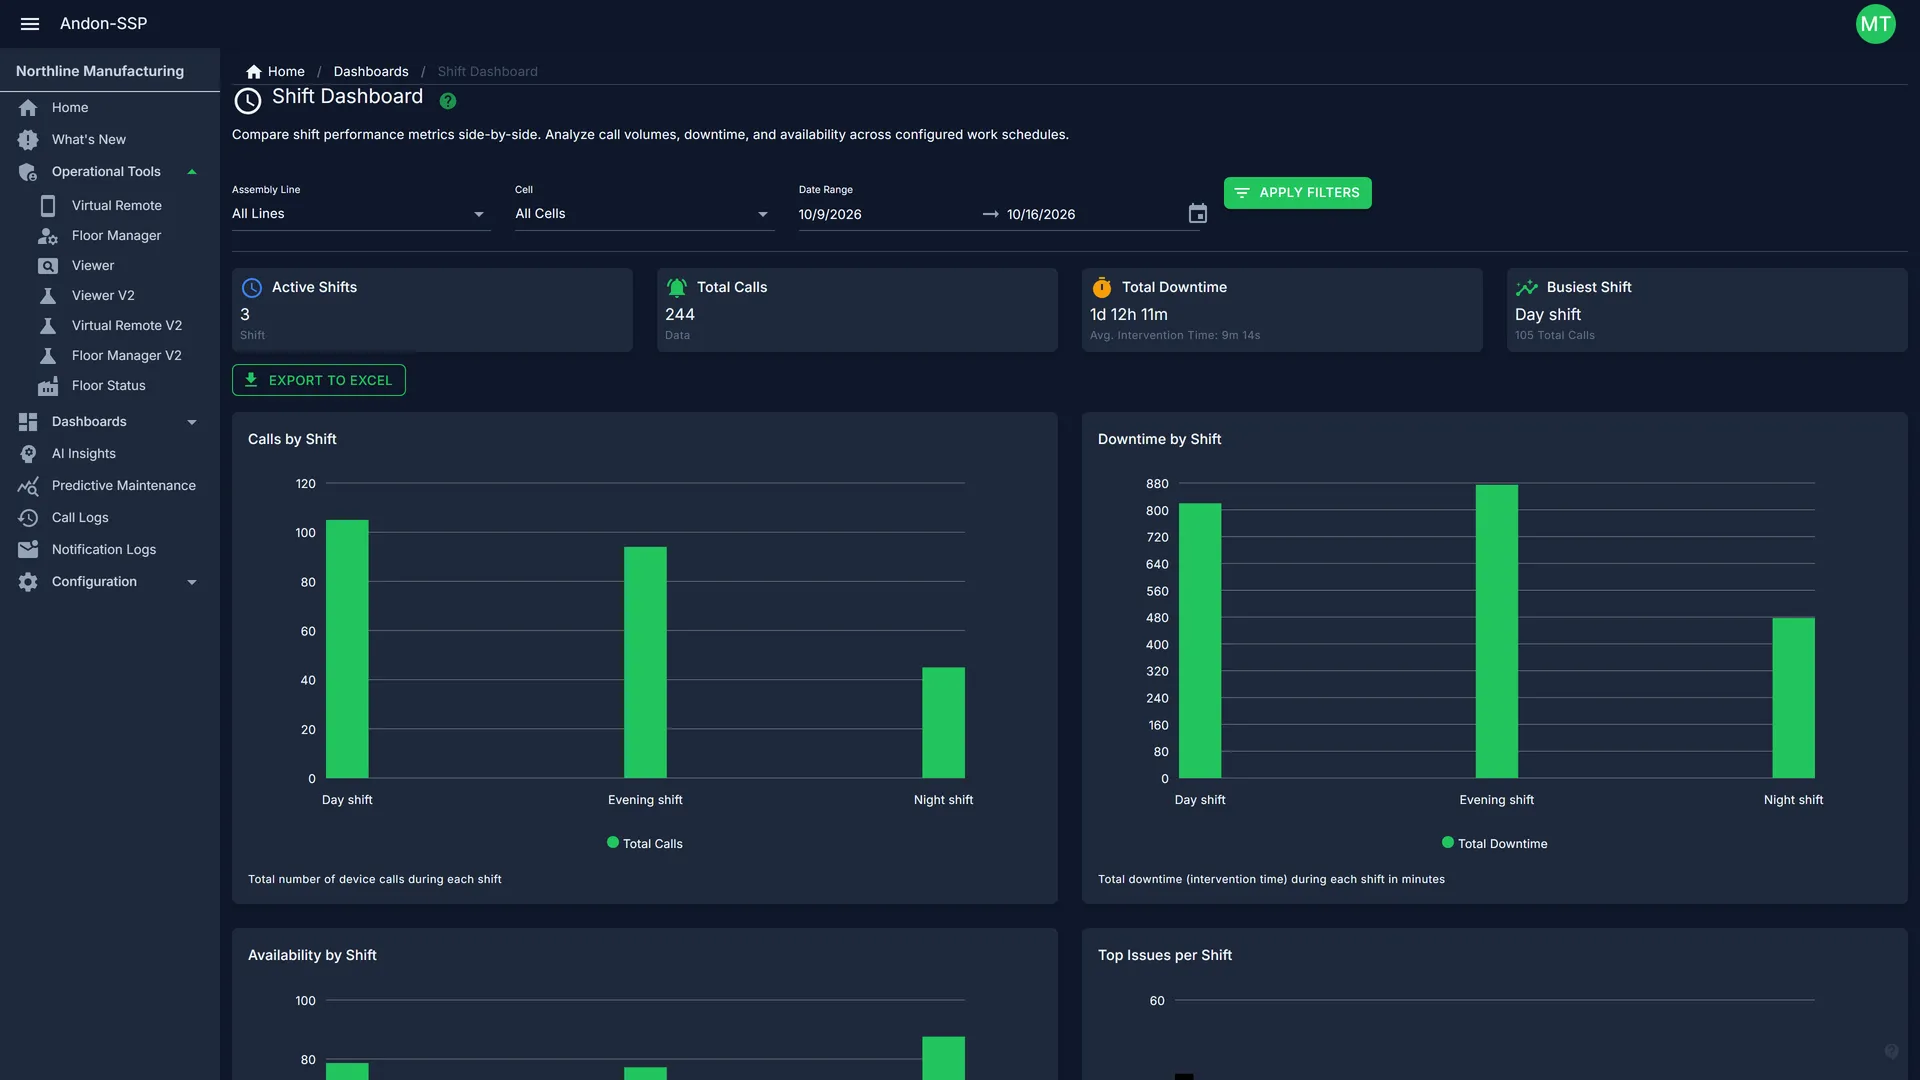Expand the Configuration sidebar section
Viewport: 1920px width, 1080px height.
(192, 582)
